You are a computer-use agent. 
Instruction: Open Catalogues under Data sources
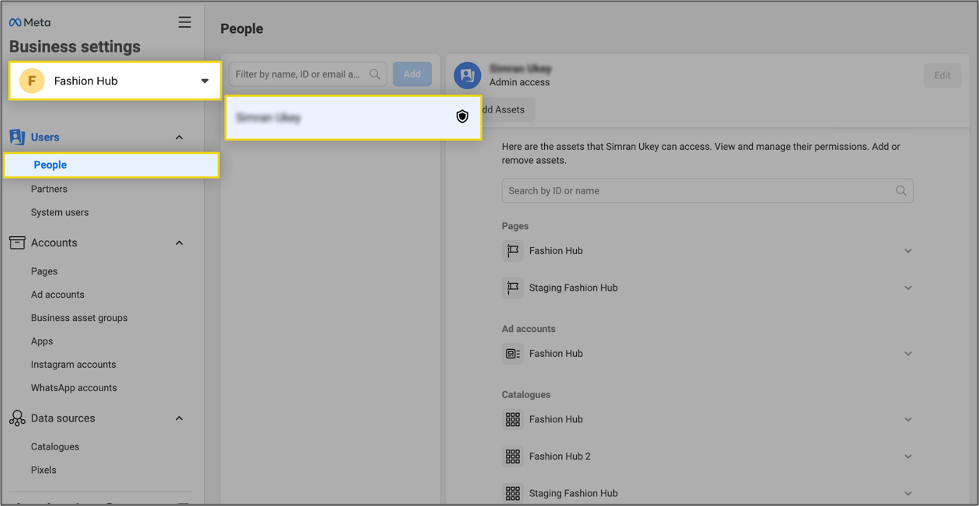pos(55,447)
